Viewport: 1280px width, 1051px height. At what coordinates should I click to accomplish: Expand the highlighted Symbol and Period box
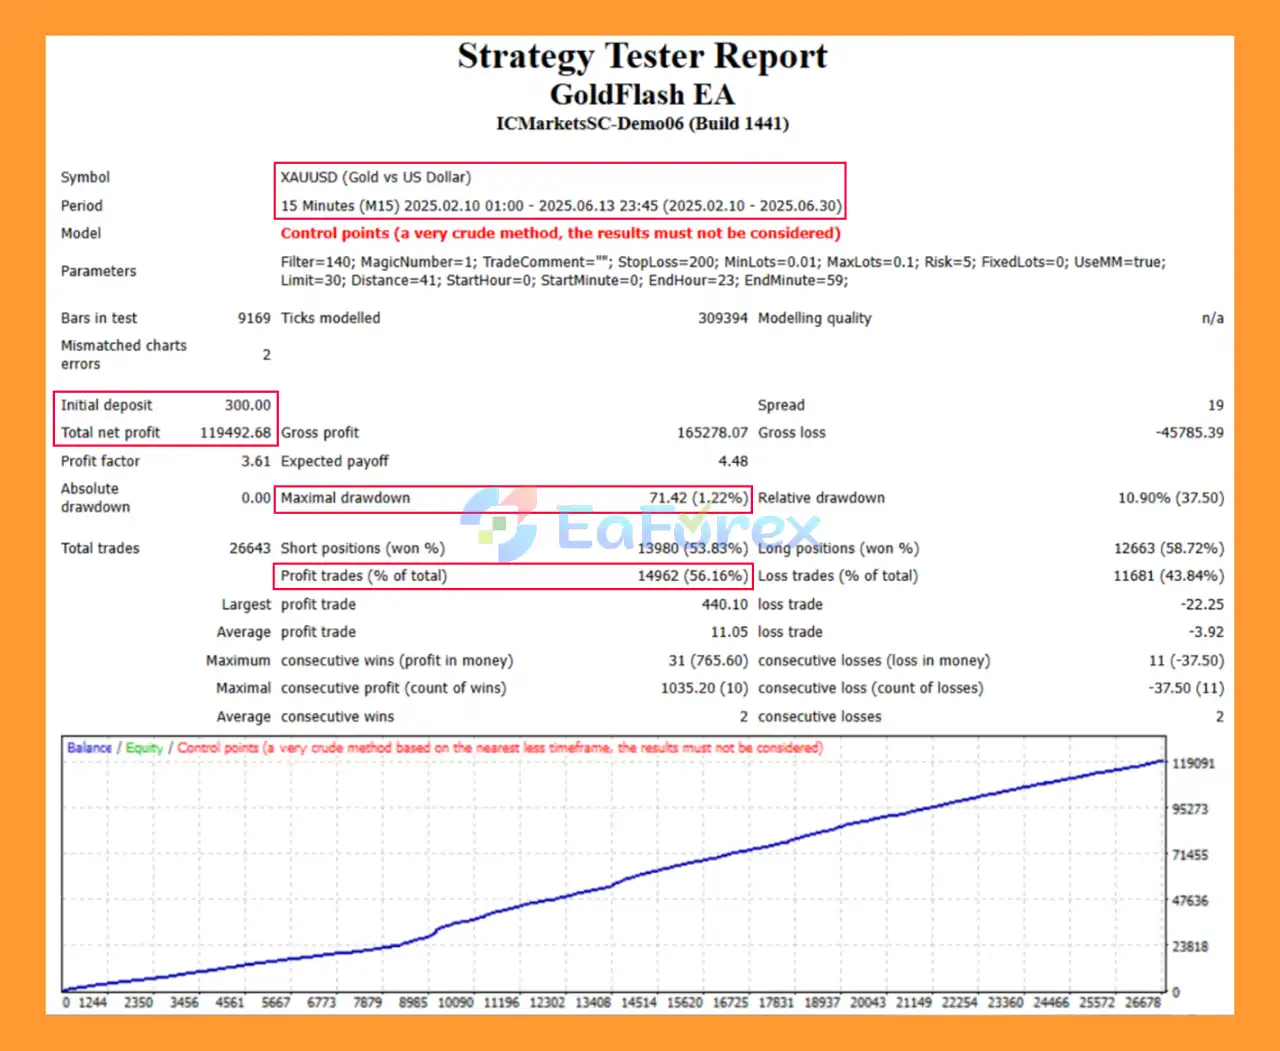[x=560, y=190]
